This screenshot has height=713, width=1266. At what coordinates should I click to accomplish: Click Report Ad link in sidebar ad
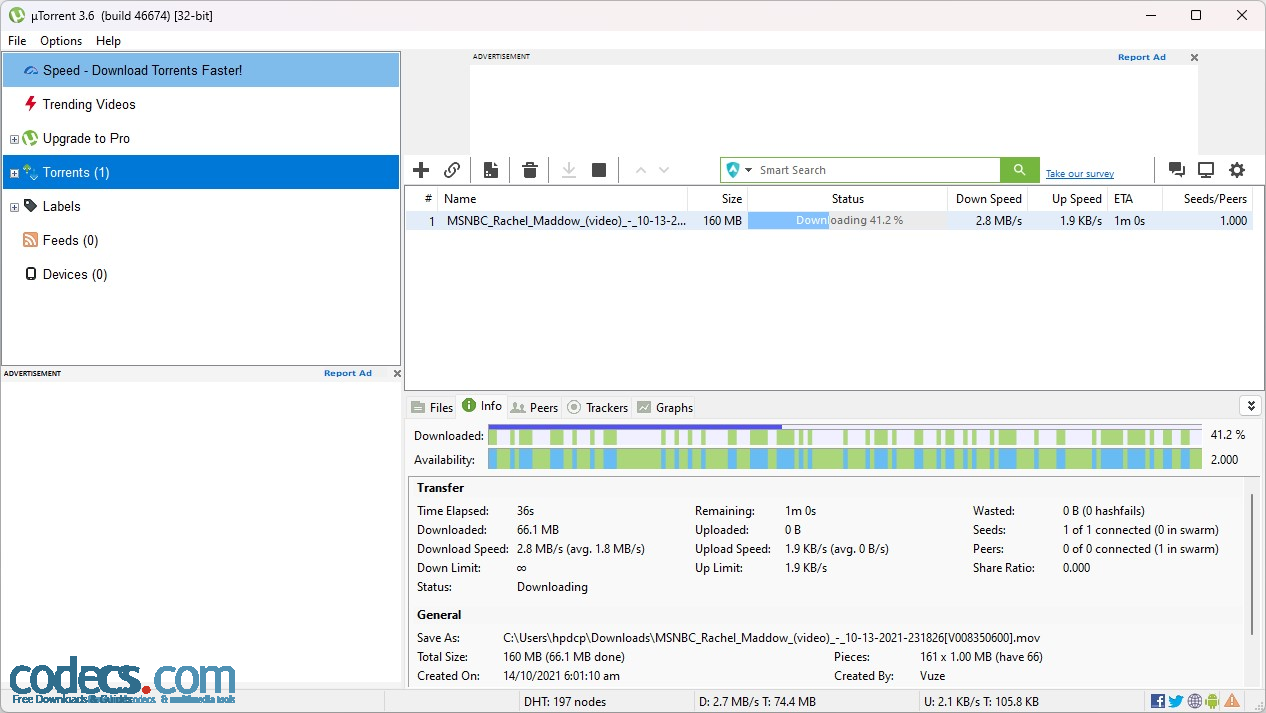(x=348, y=374)
